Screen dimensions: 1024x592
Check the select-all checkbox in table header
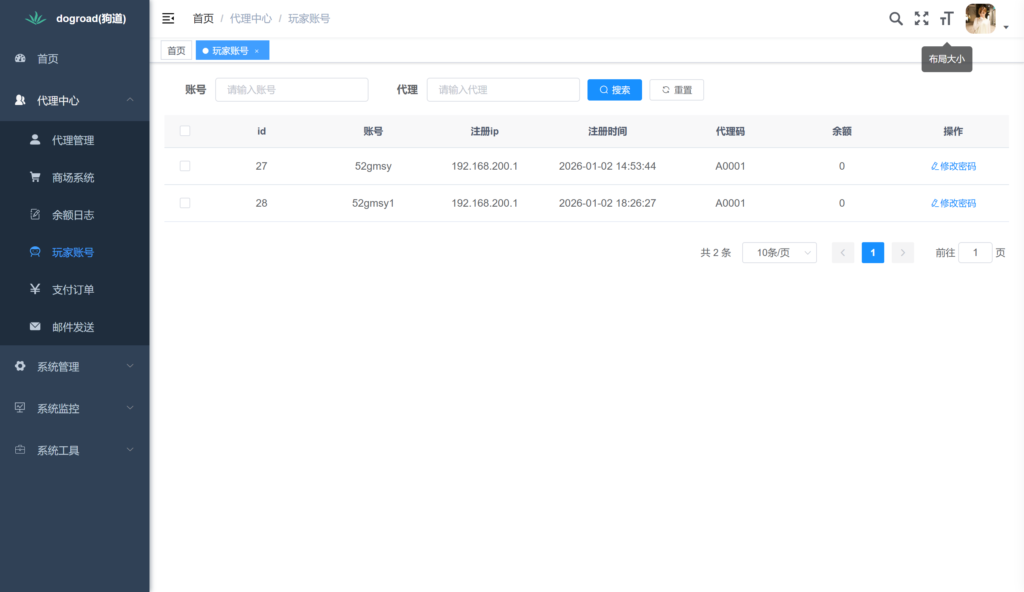click(x=184, y=131)
